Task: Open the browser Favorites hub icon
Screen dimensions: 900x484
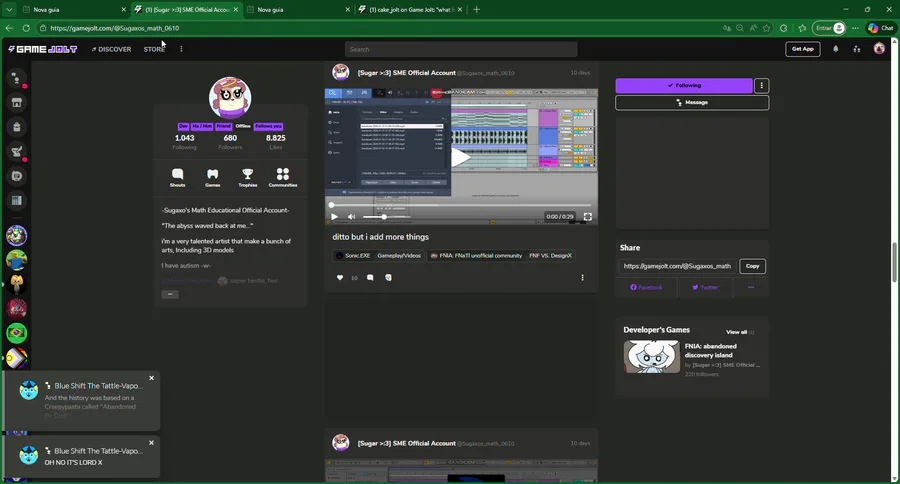Action: click(802, 28)
